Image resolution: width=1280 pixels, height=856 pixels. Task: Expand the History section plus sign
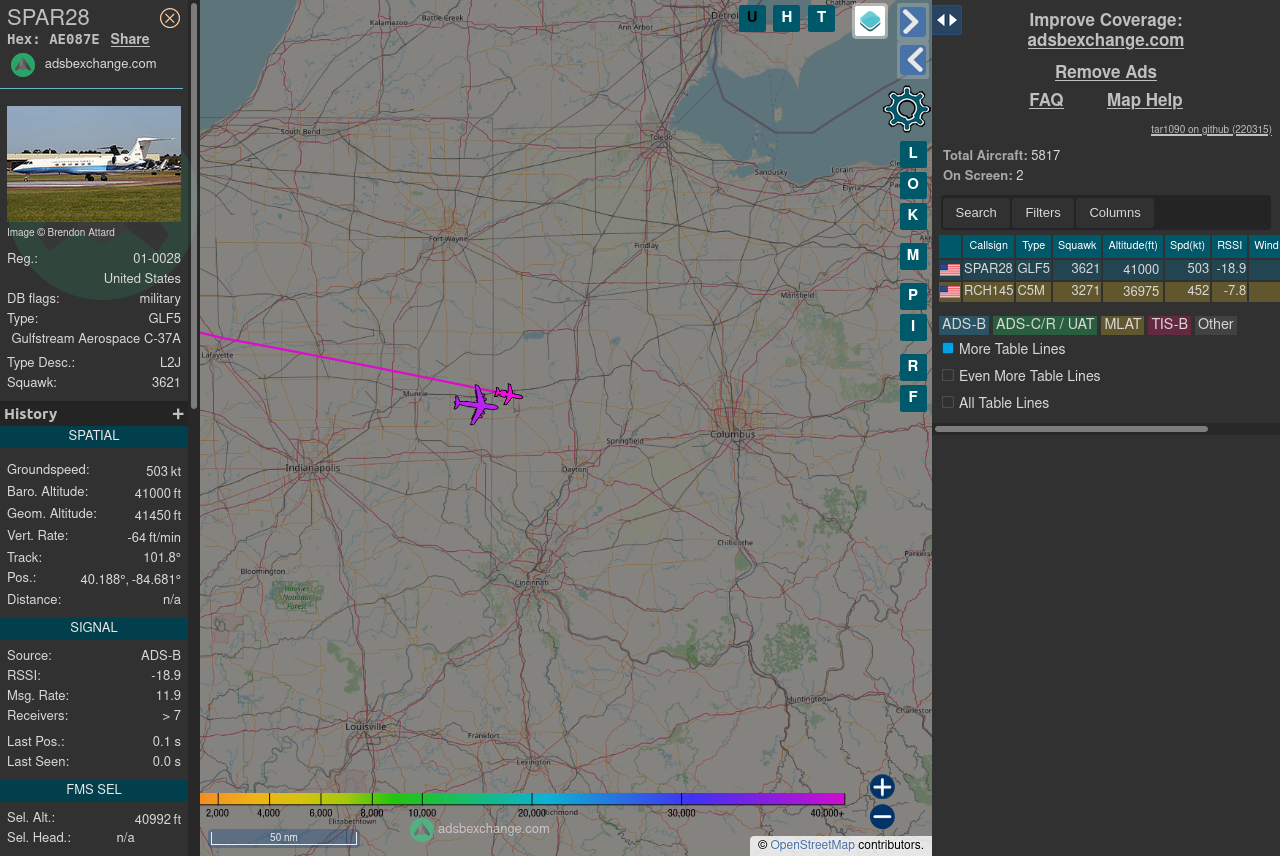click(178, 414)
